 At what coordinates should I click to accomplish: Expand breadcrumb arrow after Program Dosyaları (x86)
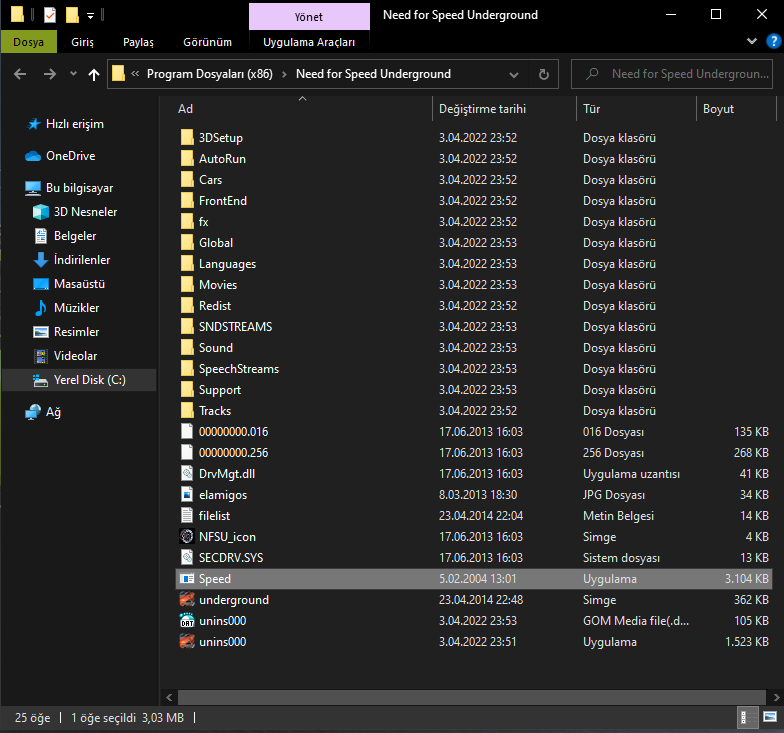pos(284,74)
